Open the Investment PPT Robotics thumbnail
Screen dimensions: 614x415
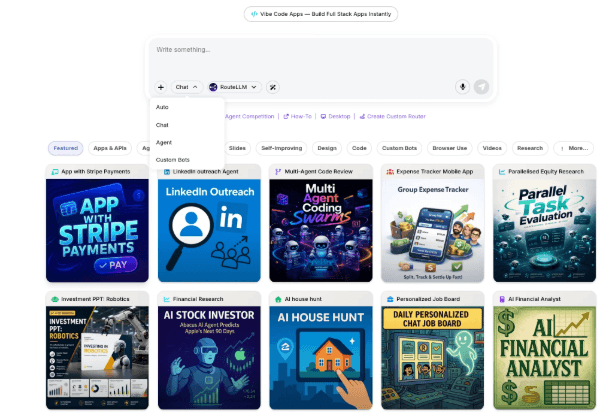click(97, 357)
